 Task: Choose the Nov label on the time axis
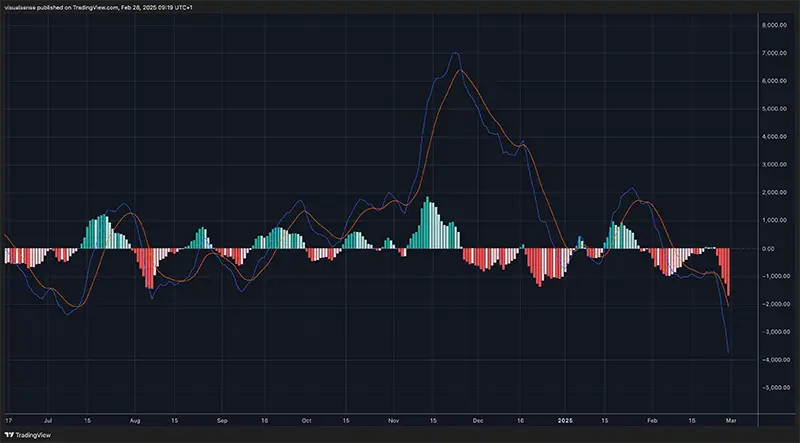click(393, 422)
